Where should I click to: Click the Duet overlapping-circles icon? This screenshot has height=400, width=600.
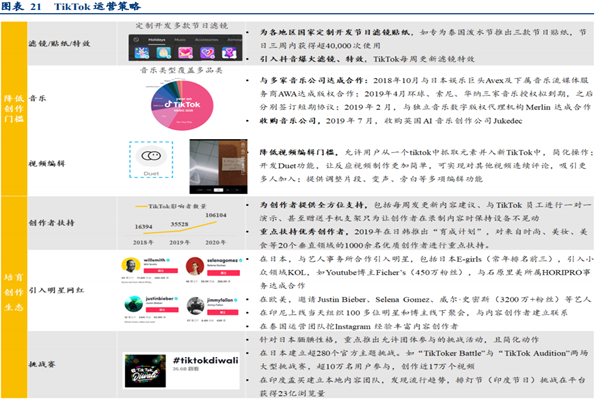151,156
